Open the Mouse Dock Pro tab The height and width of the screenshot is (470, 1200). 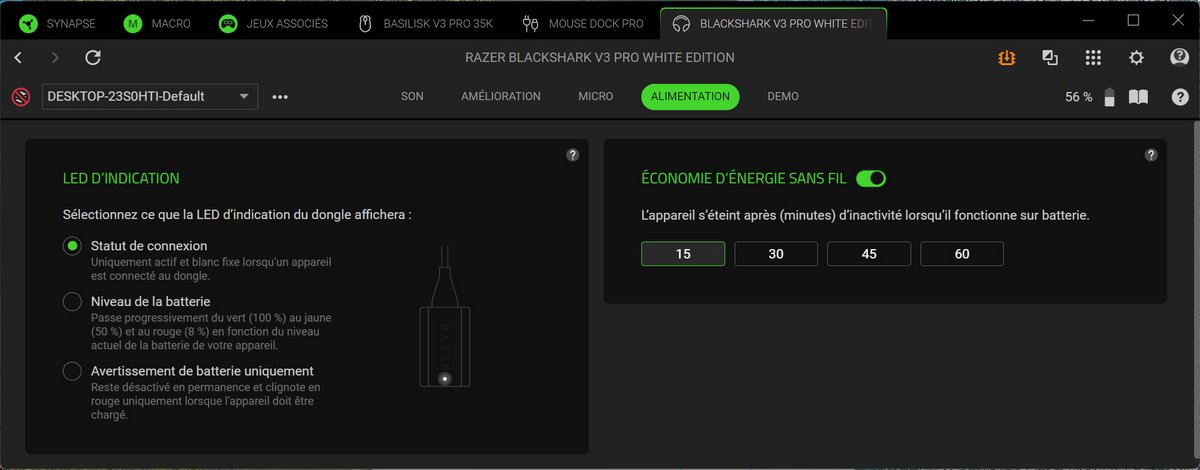point(581,22)
